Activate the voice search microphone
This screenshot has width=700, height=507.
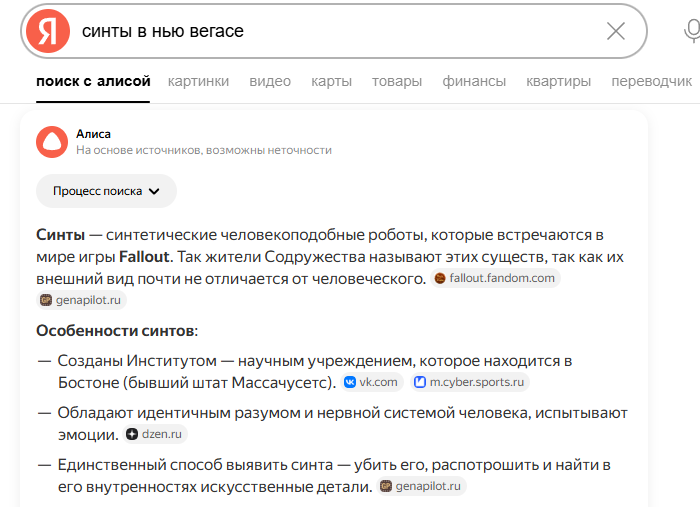coord(693,31)
